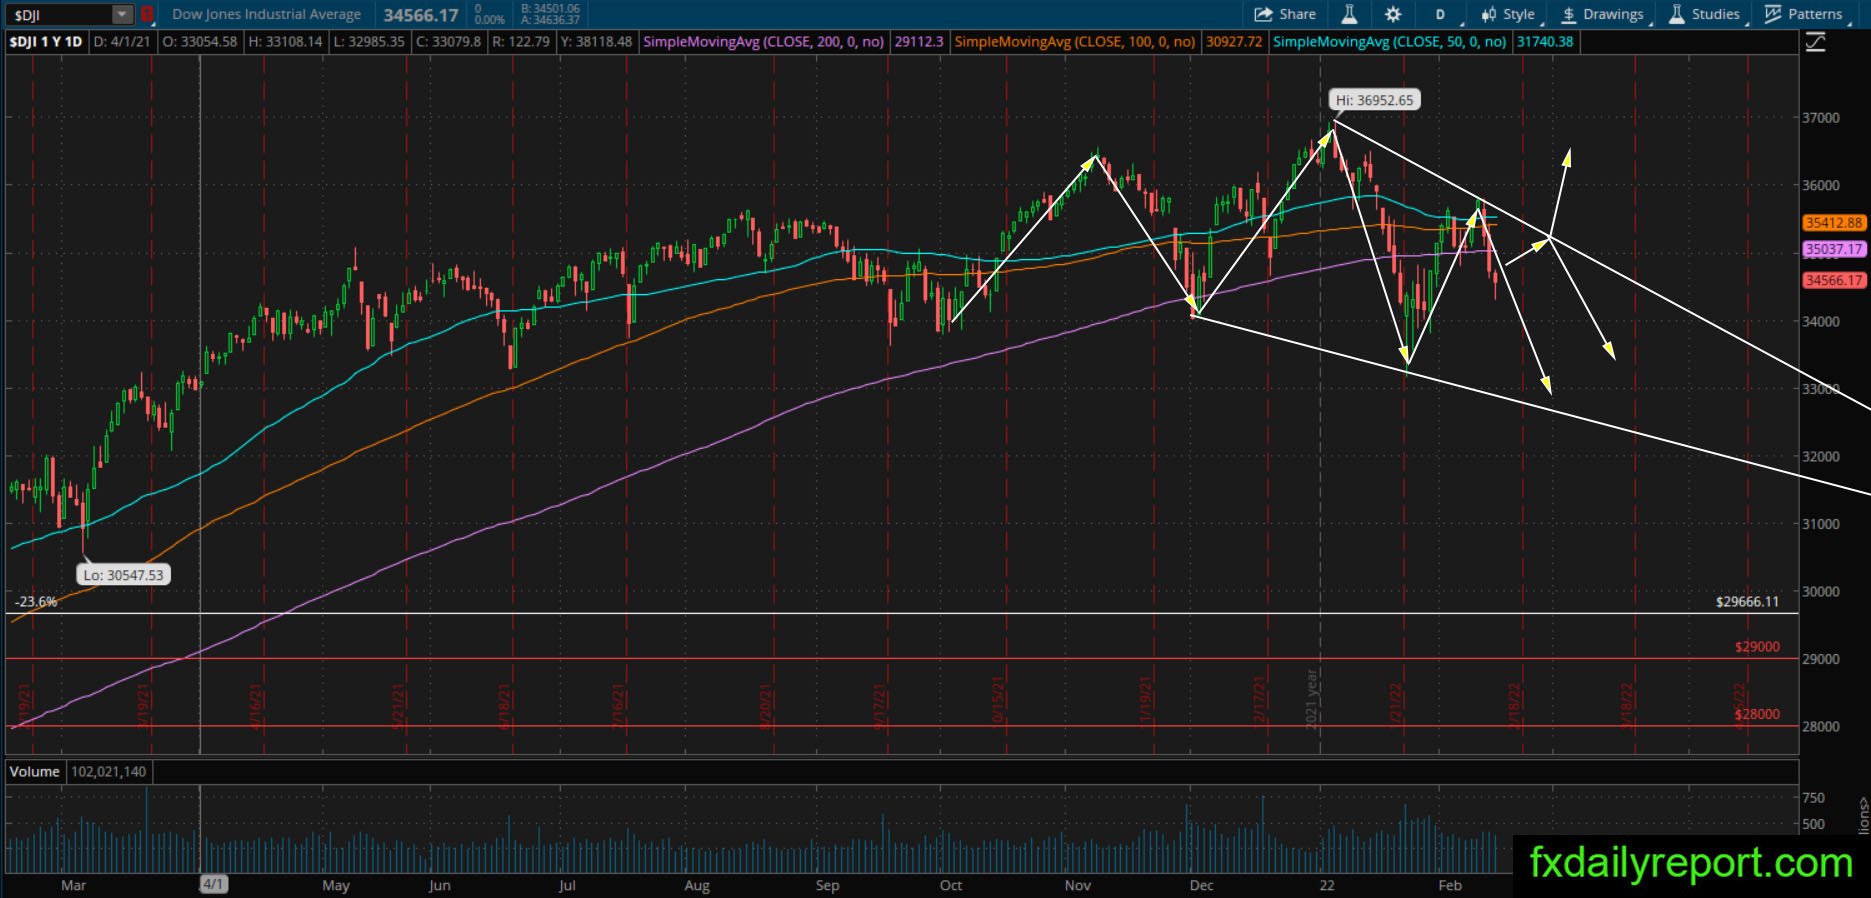Click the Lo: 30547.53 price bubble
Screen dimensions: 1871x898
(124, 575)
